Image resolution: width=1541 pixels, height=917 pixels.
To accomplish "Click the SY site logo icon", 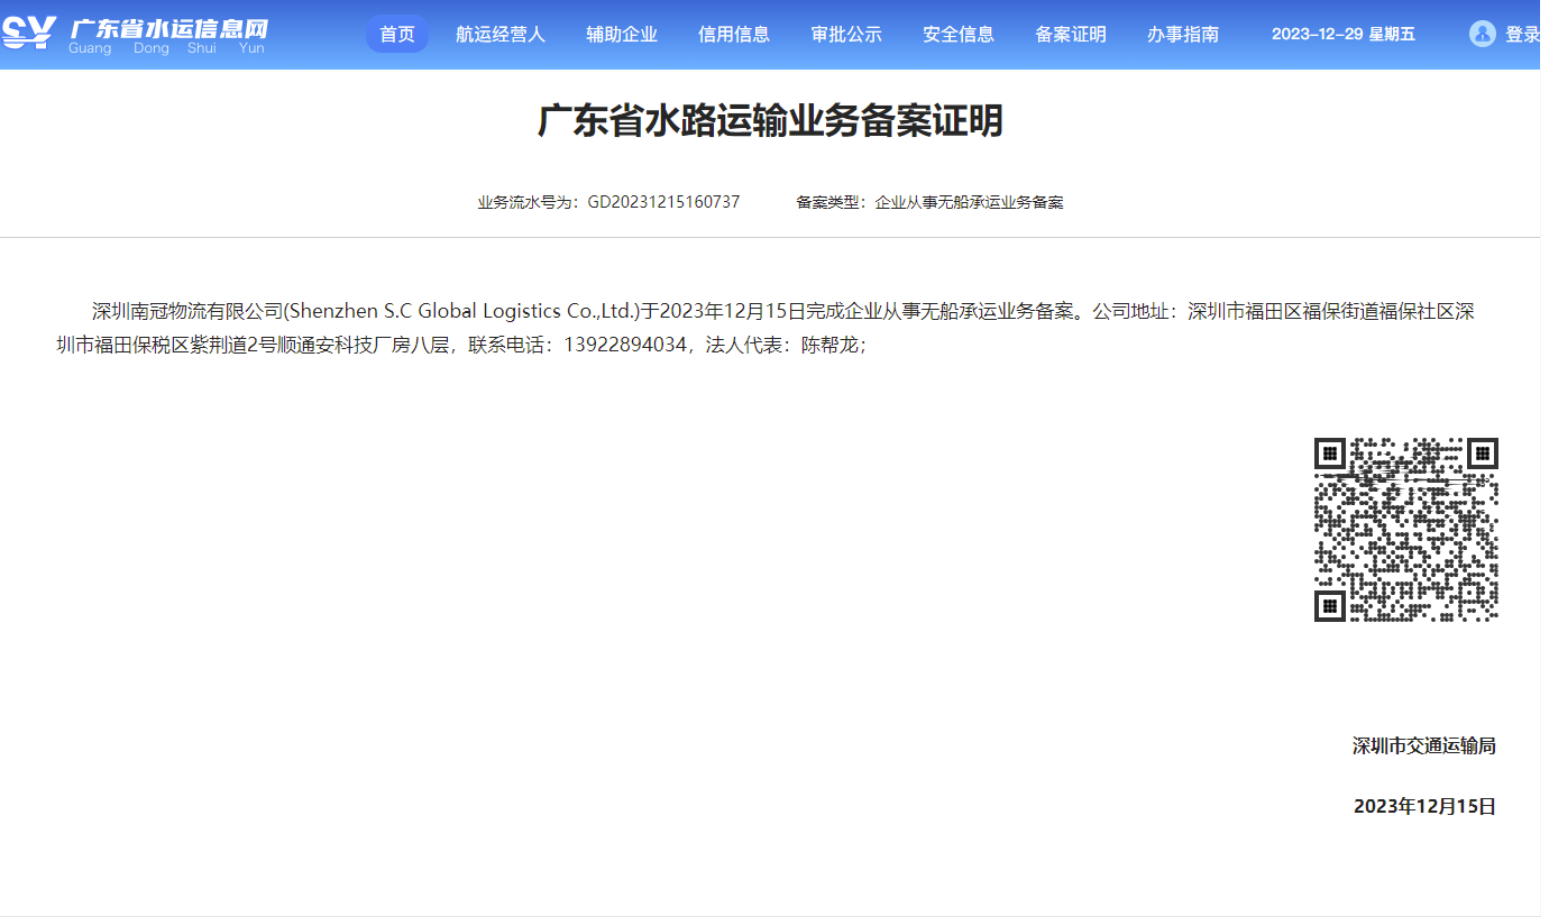I will coord(28,33).
